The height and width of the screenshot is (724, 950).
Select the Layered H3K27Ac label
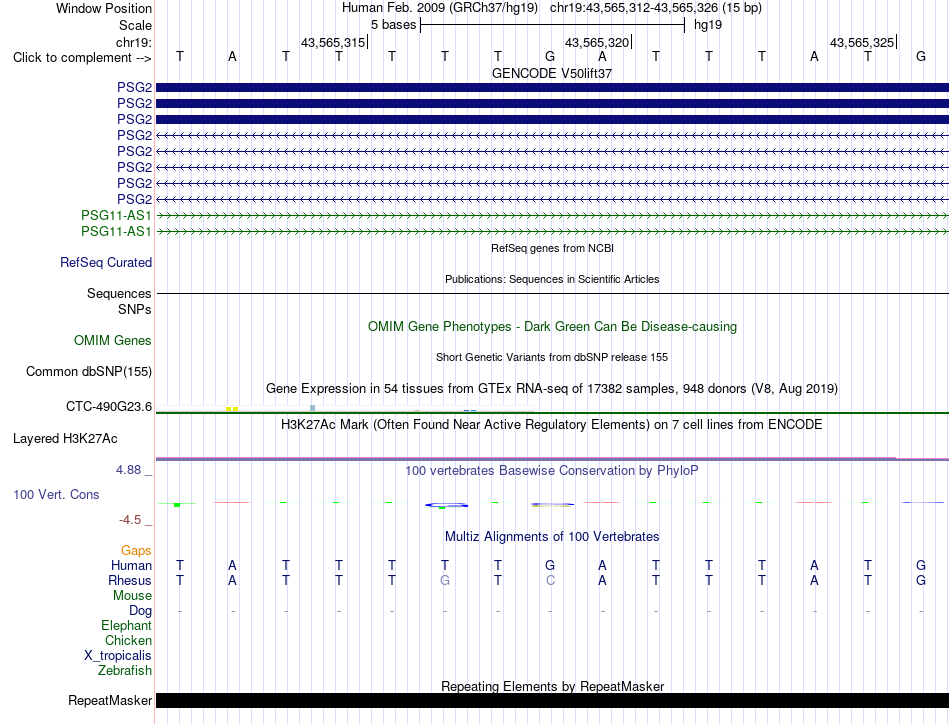coord(65,439)
